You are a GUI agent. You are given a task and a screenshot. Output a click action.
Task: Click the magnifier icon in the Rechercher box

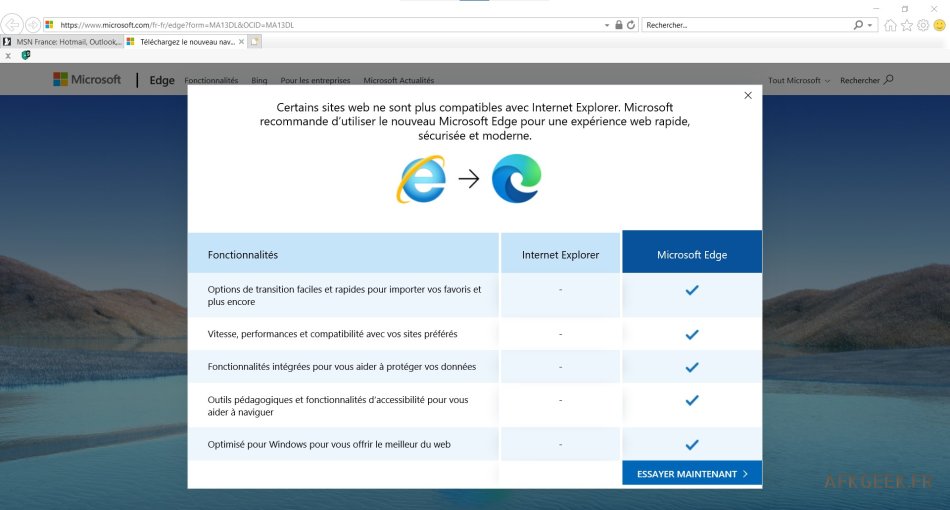[858, 25]
